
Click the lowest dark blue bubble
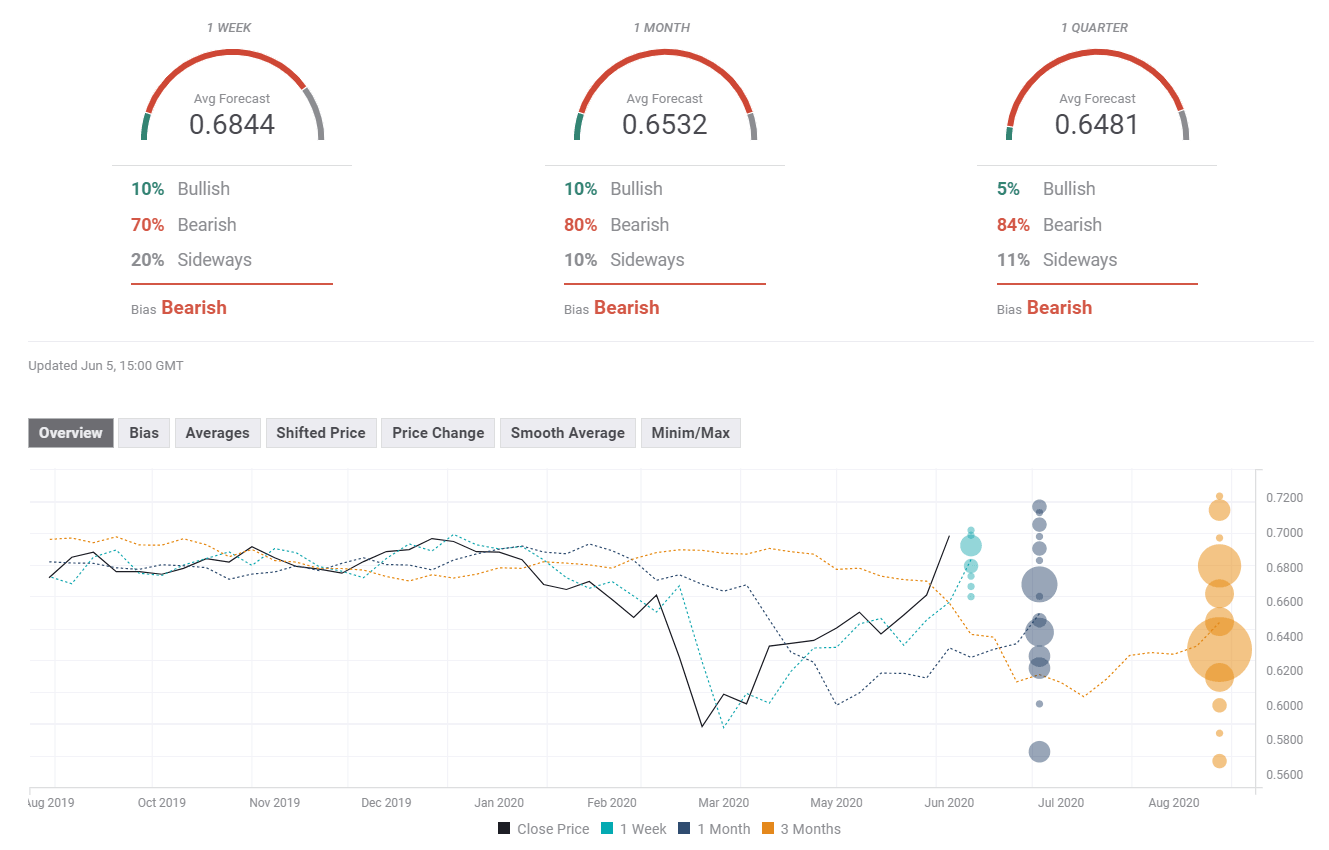point(1039,752)
